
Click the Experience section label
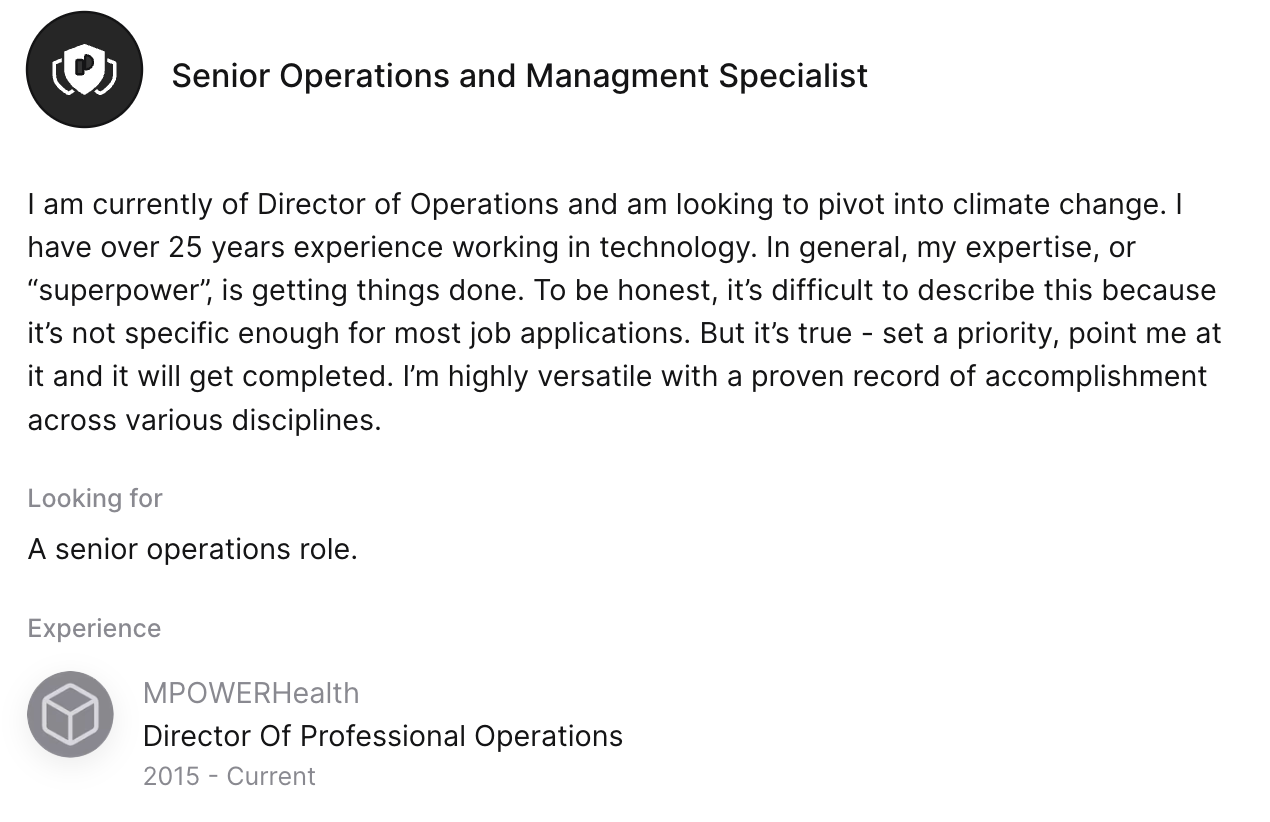94,628
